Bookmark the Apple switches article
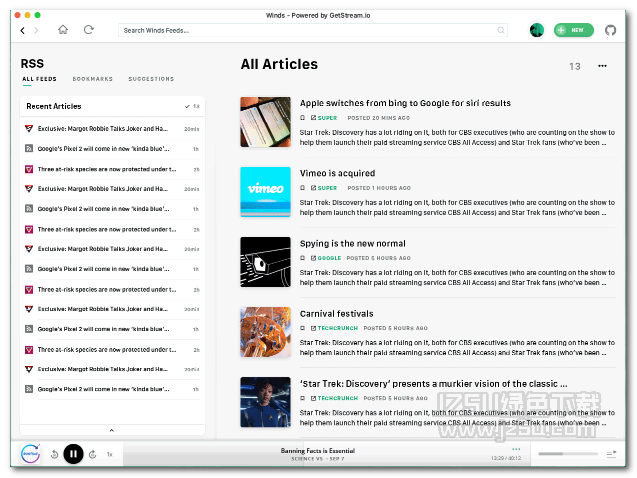The width and height of the screenshot is (637, 478). tap(302, 118)
